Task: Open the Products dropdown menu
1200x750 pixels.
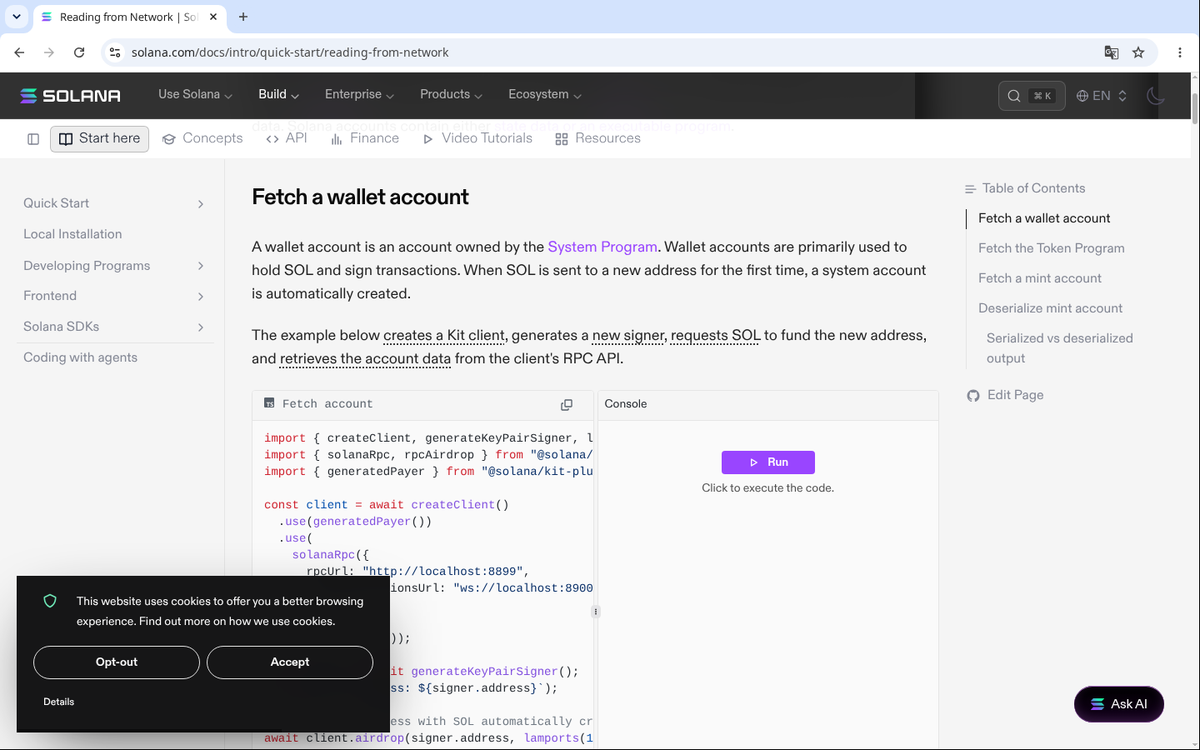Action: point(451,94)
